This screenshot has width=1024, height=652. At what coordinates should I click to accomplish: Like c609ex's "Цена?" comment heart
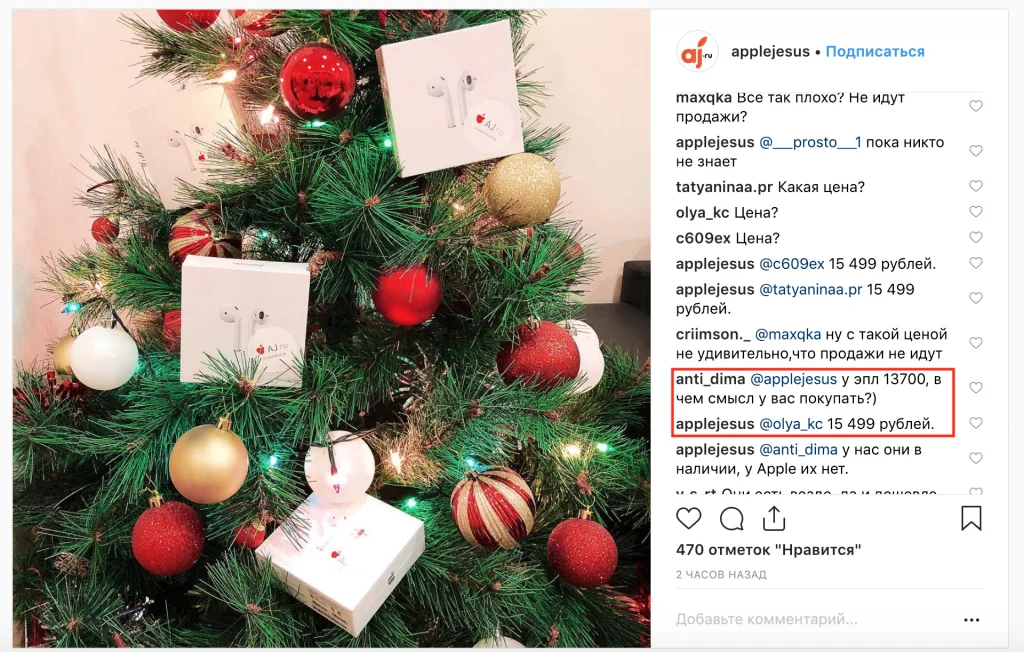point(976,237)
